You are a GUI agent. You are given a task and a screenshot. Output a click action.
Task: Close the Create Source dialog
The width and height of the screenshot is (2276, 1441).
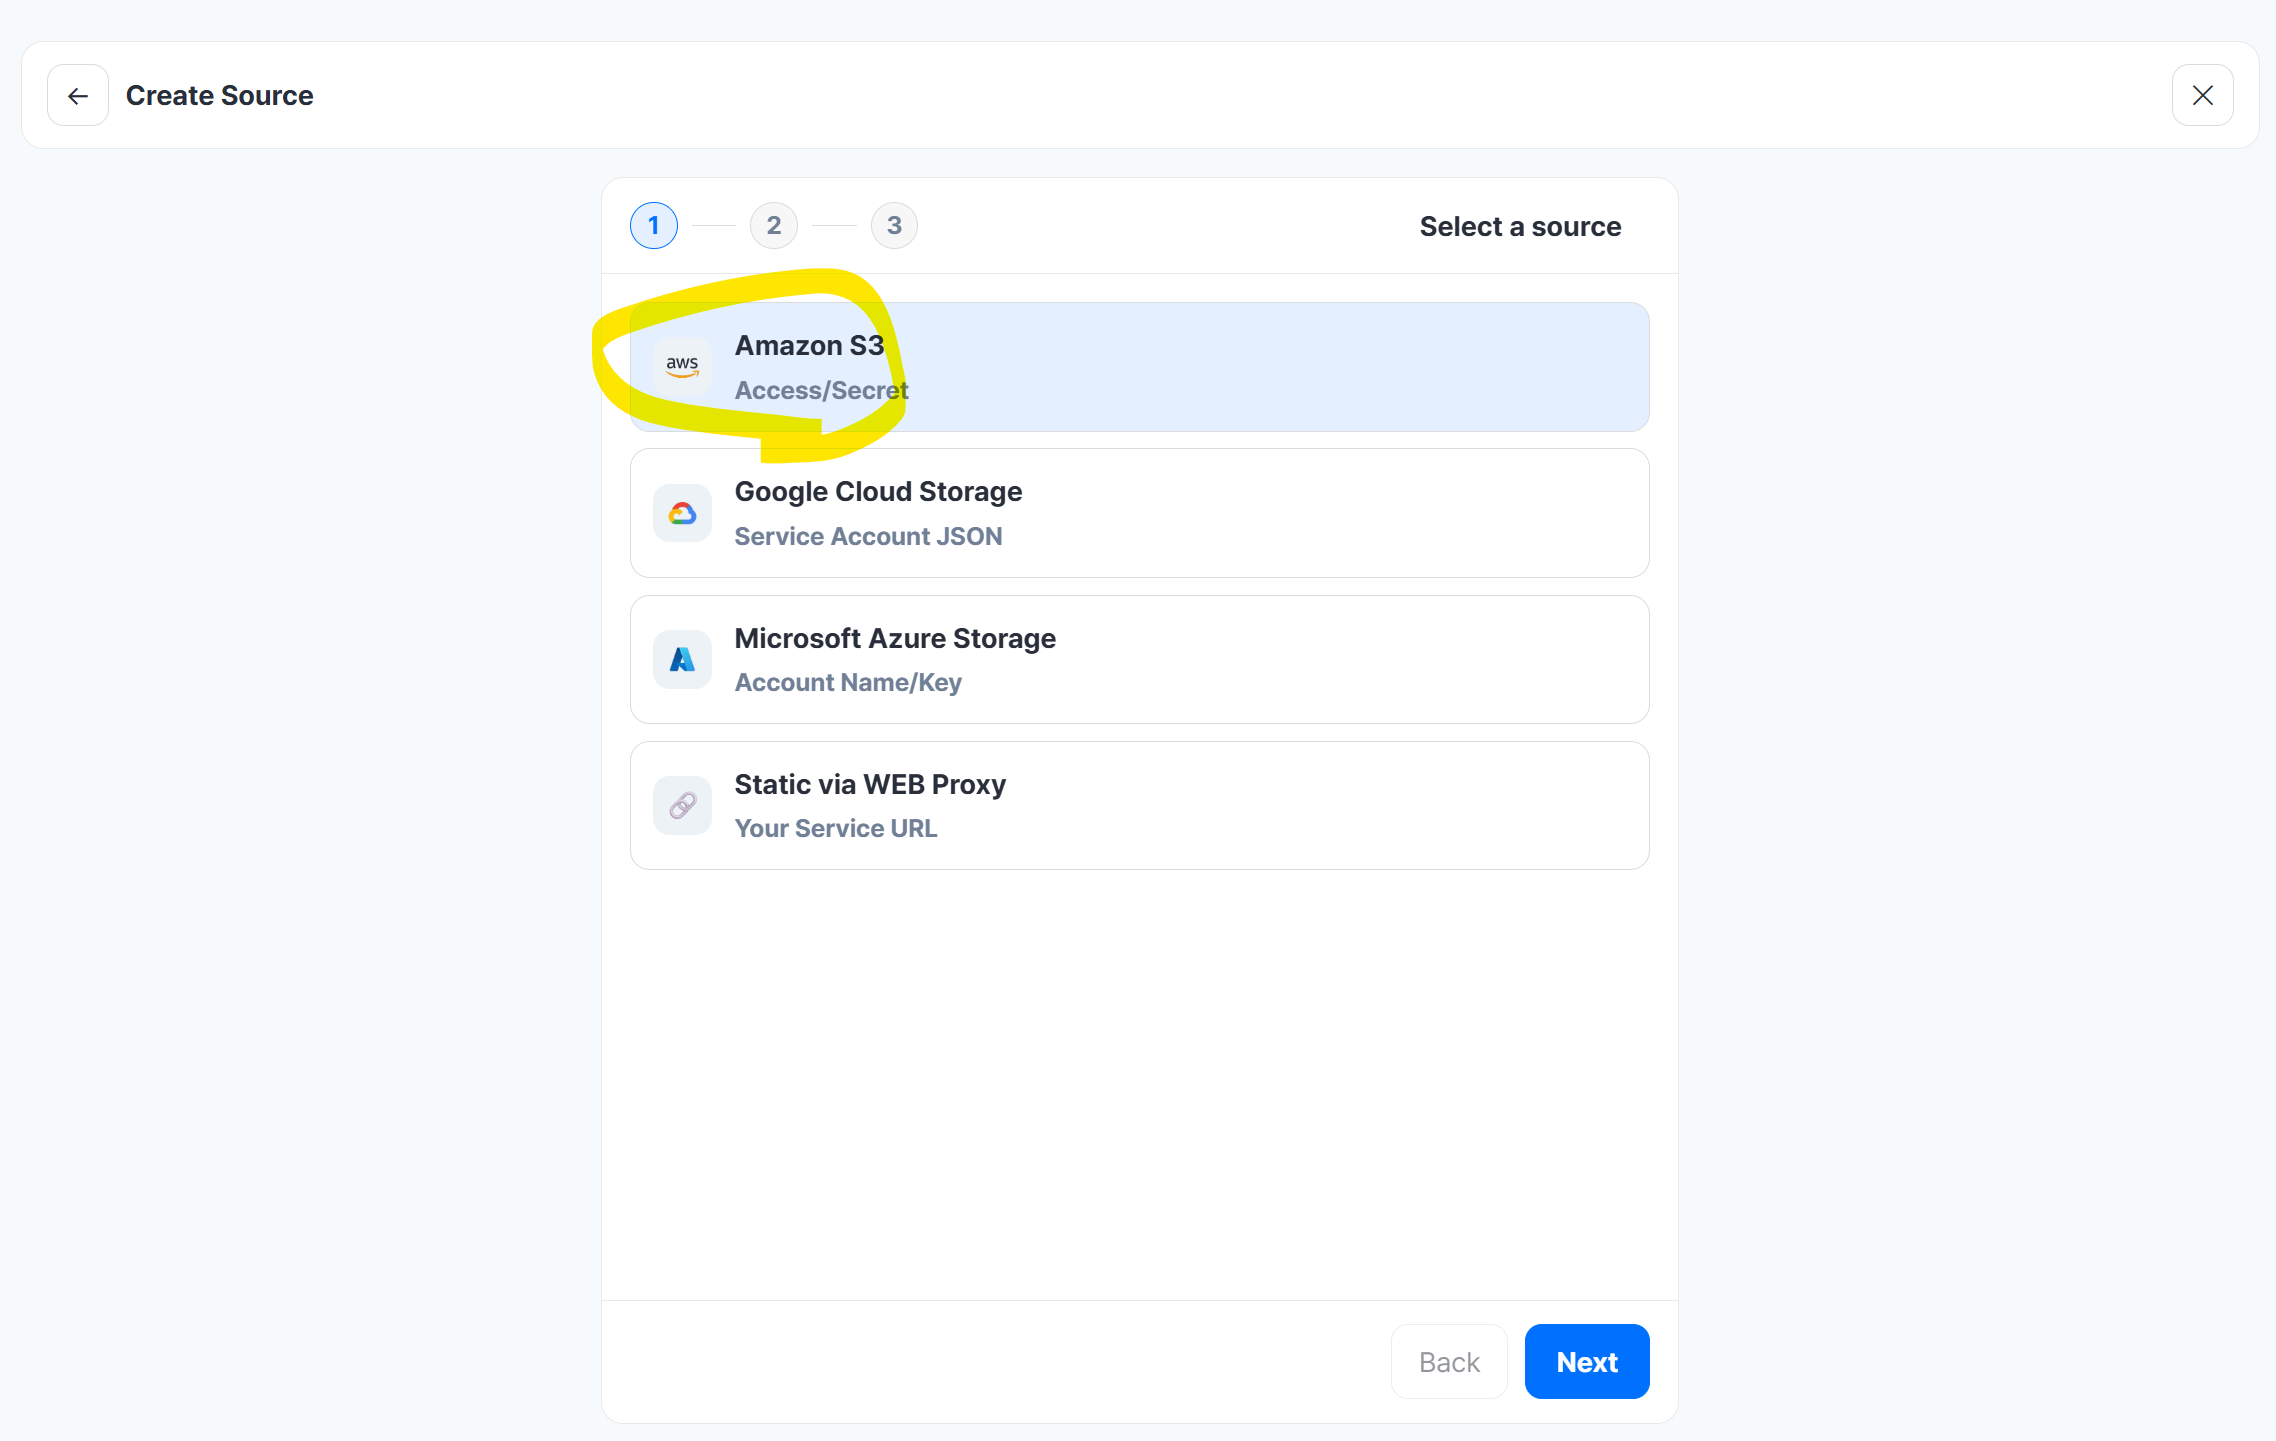tap(2202, 95)
